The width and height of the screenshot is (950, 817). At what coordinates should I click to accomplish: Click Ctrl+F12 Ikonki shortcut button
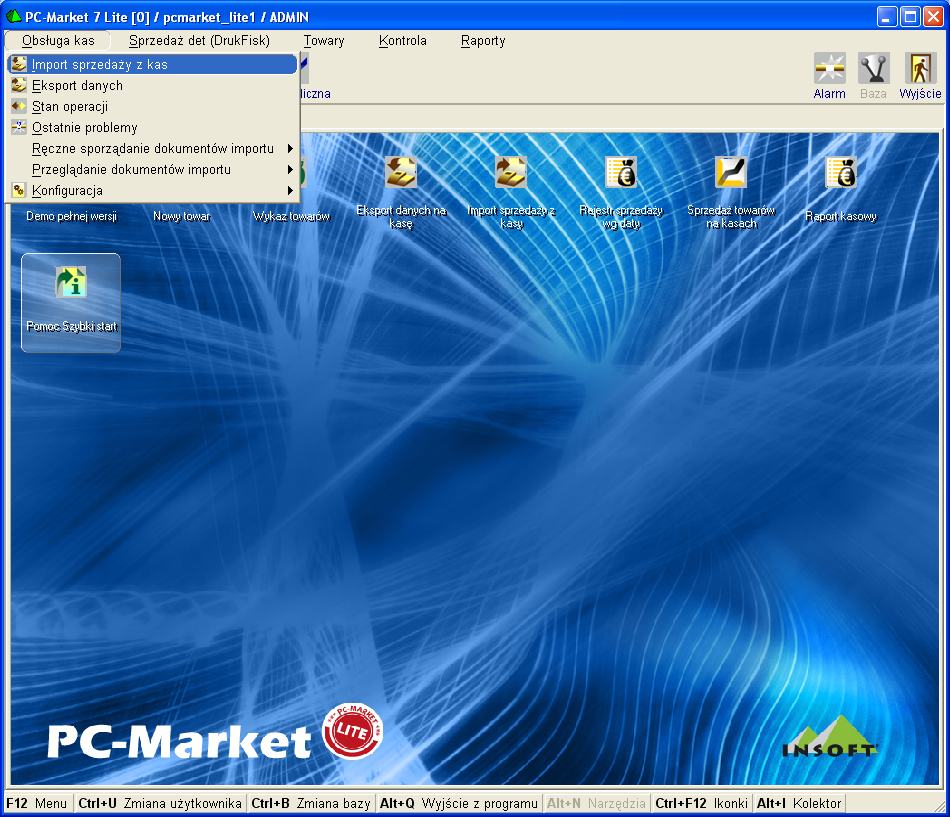click(x=702, y=803)
